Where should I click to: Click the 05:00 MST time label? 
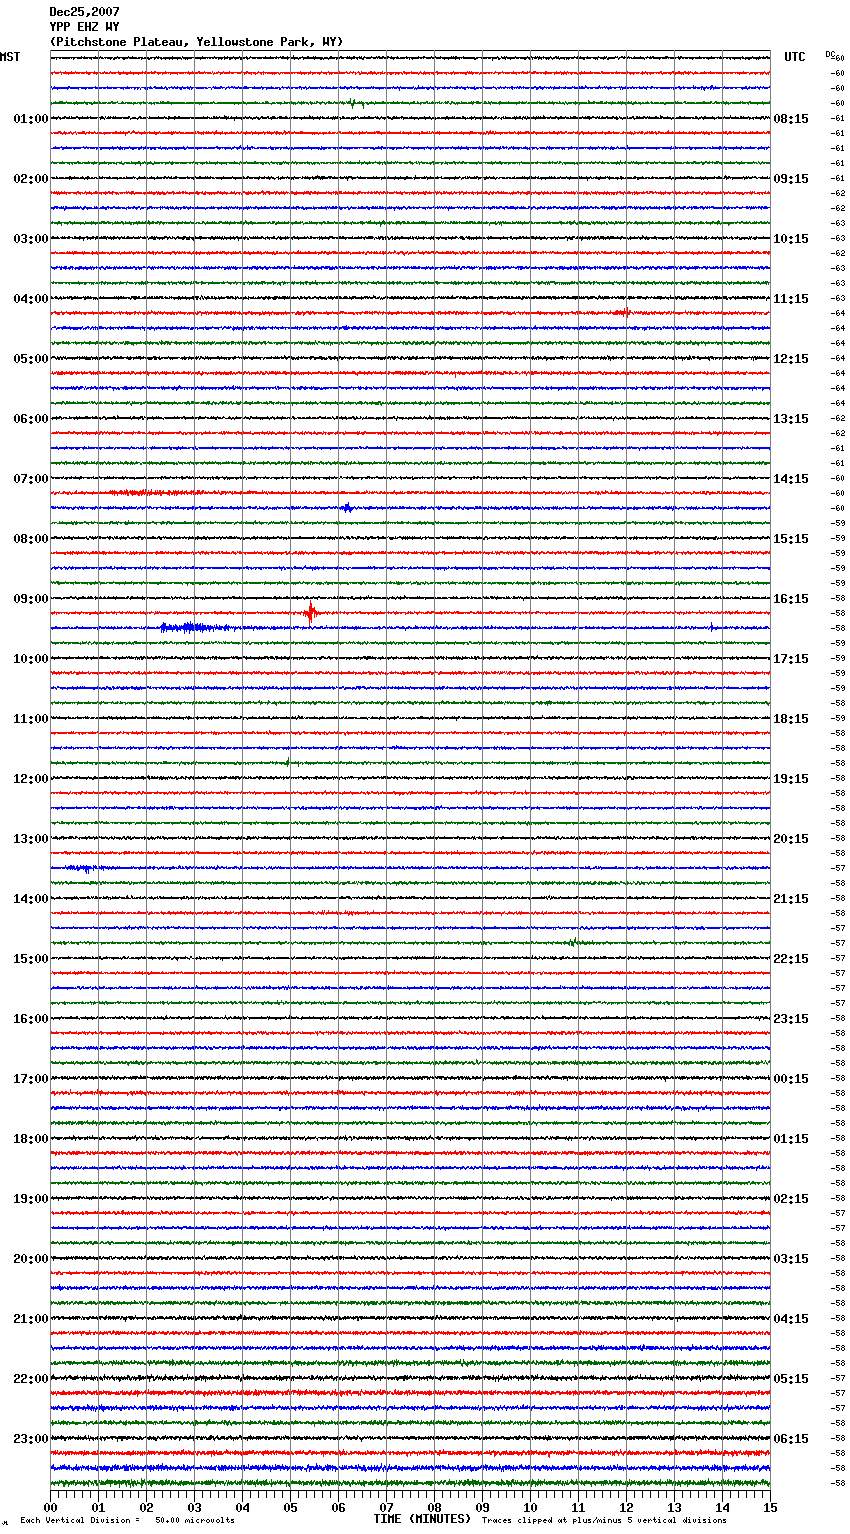coord(31,359)
